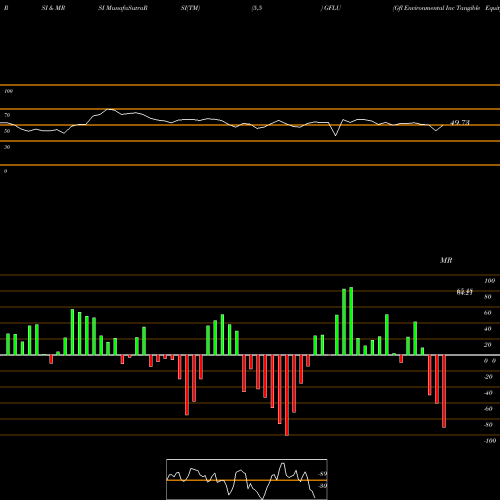
Task: Click the current RSI value 49.73
Action: click(460, 123)
